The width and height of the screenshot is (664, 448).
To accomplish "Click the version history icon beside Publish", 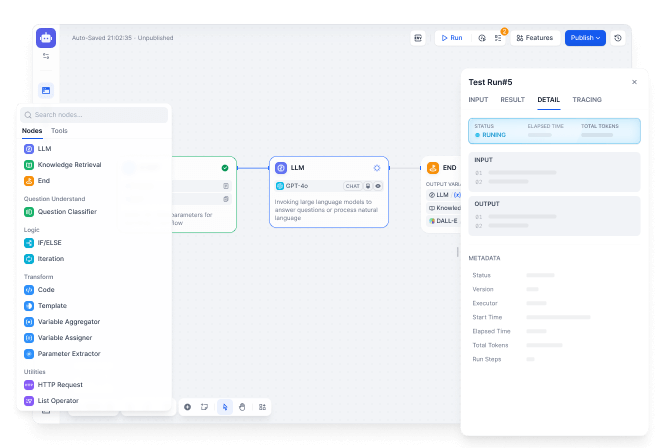I will [x=618, y=38].
